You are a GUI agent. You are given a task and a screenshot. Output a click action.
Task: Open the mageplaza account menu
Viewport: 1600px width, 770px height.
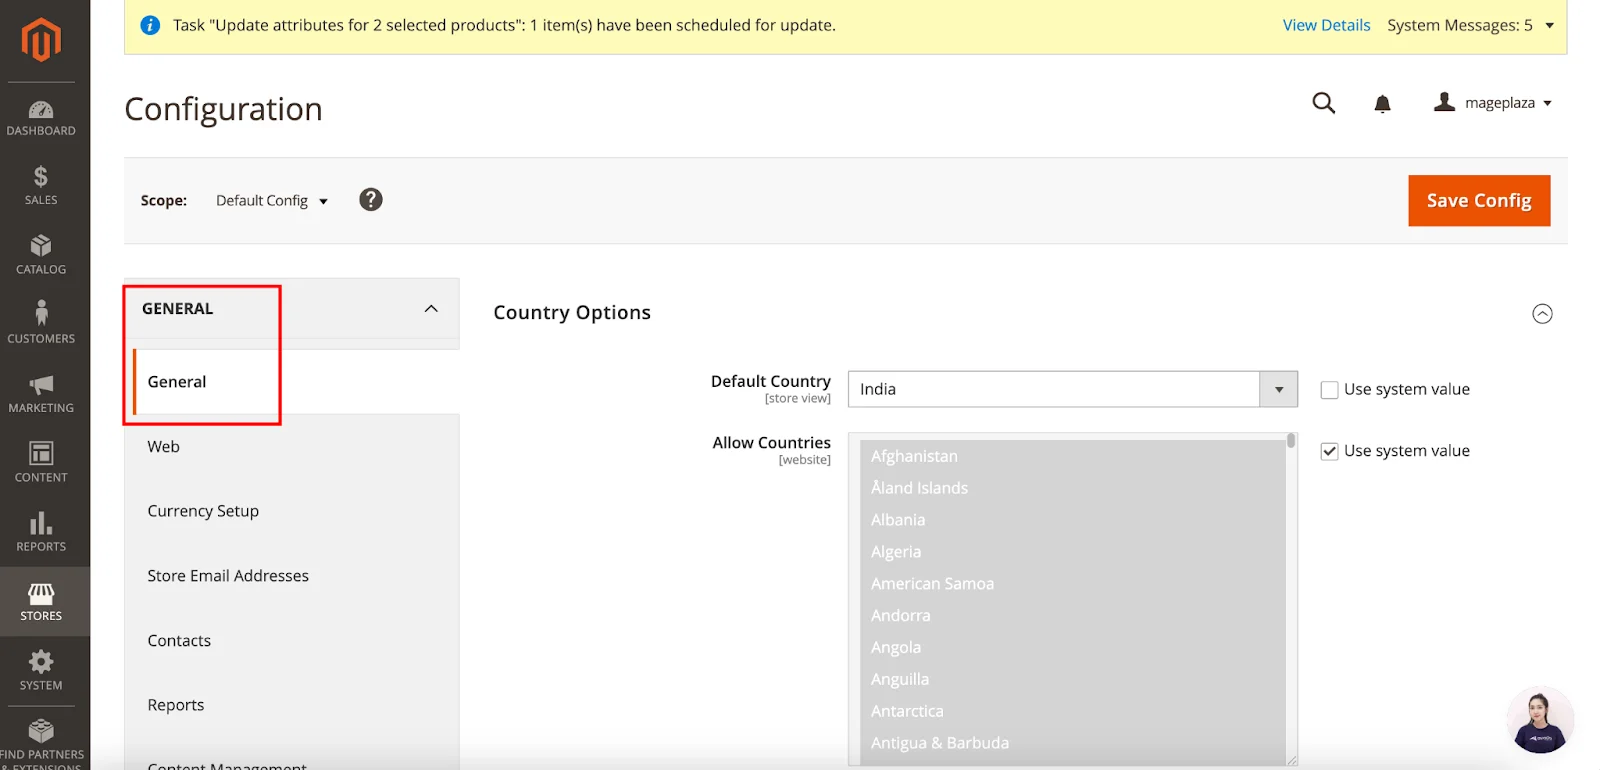point(1493,103)
